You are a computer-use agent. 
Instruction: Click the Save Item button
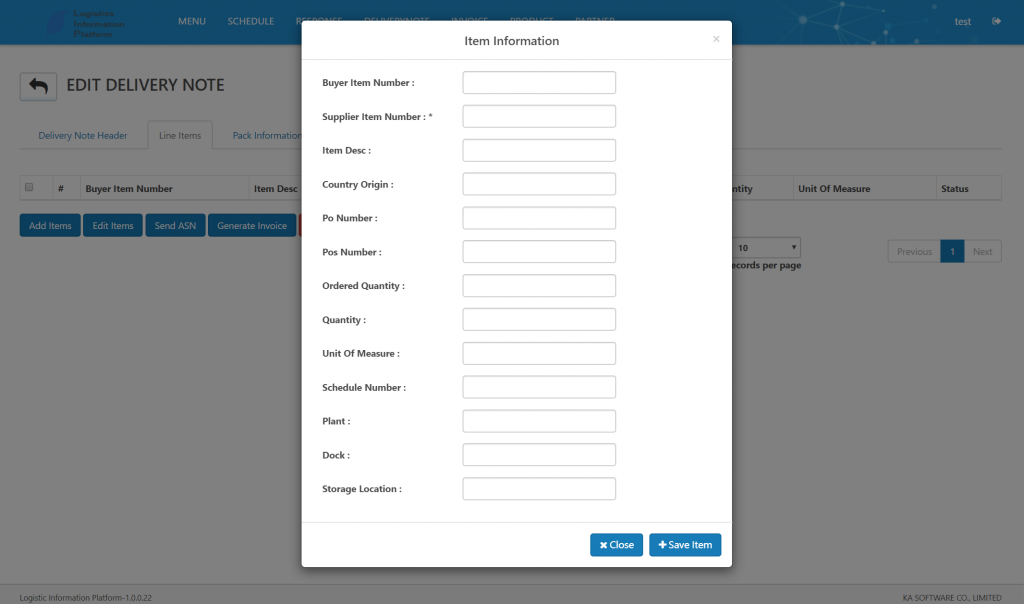click(685, 545)
